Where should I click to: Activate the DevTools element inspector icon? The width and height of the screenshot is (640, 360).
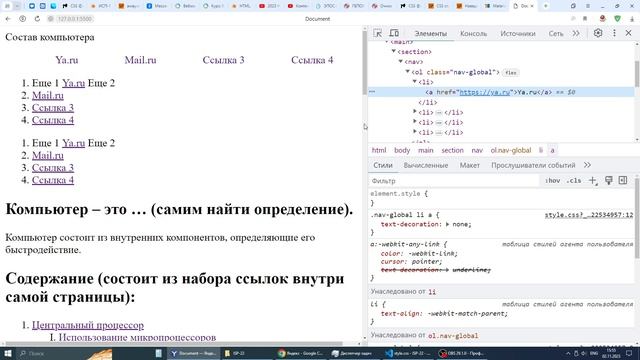[378, 33]
